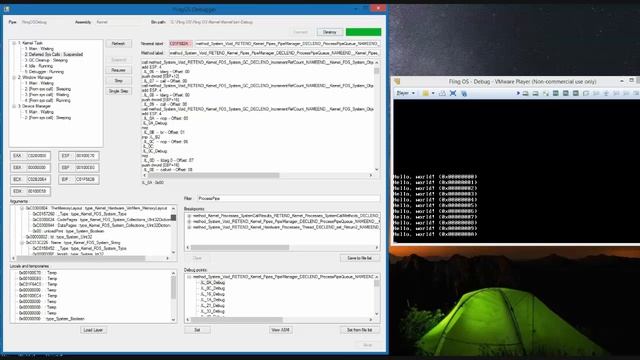Click the Debug points list vertical scrollbar
The width and height of the screenshot is (640, 360).
pyautogui.click(x=377, y=296)
